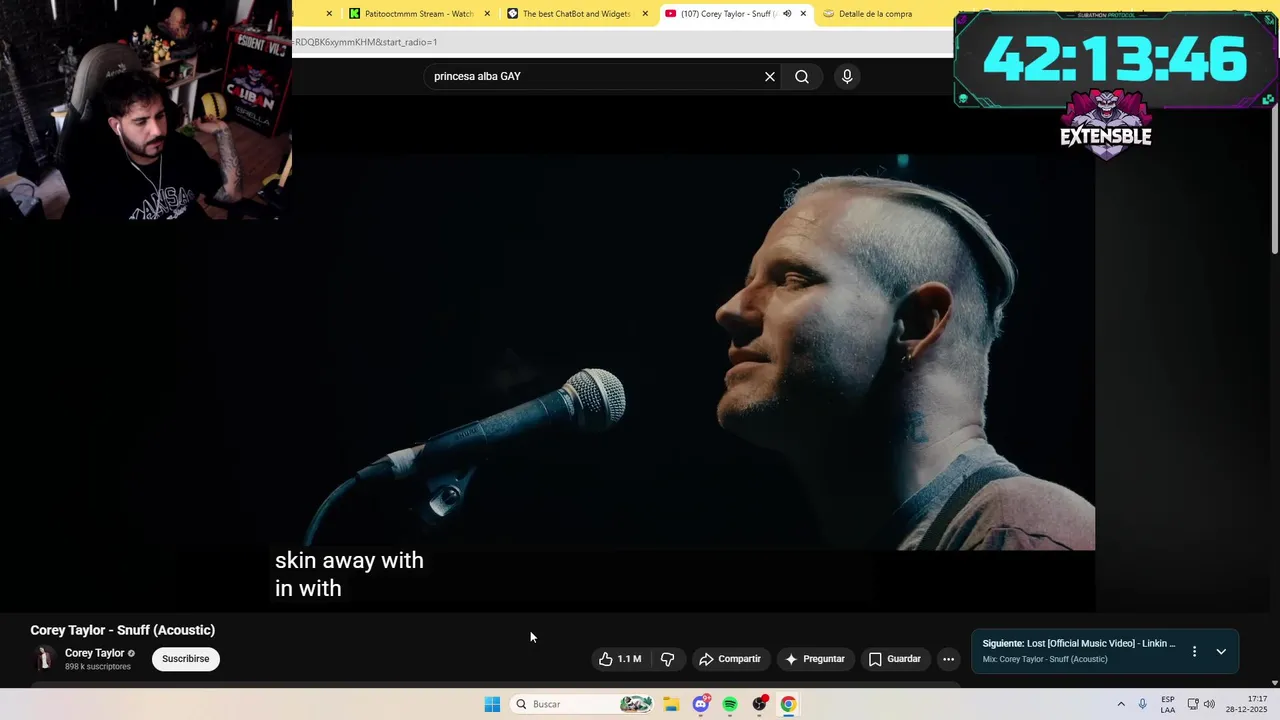Open the network status tray icon

[1193, 704]
